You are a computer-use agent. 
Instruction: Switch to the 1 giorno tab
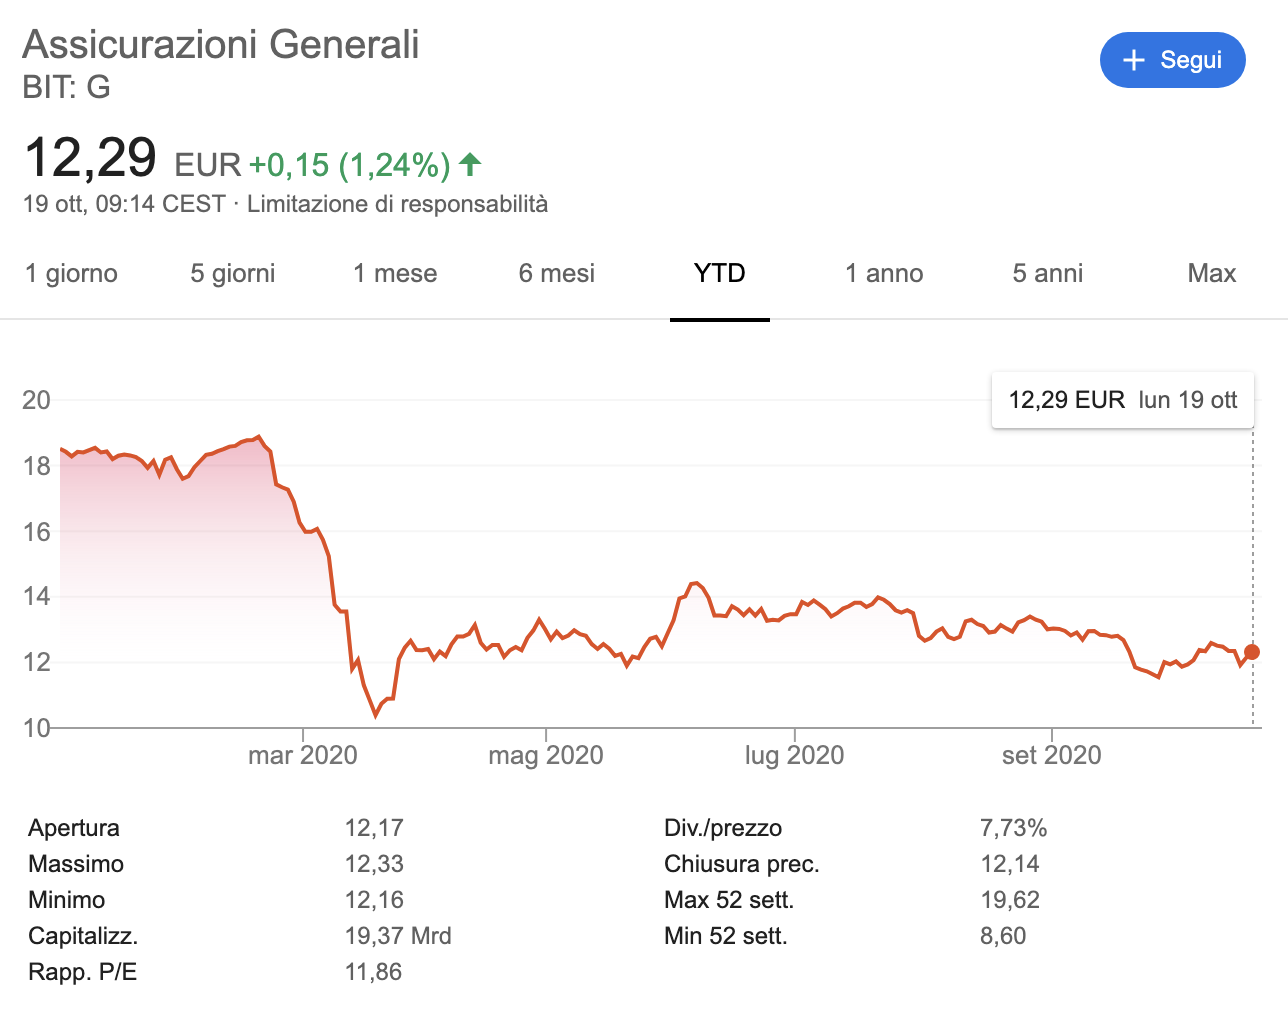(x=71, y=273)
